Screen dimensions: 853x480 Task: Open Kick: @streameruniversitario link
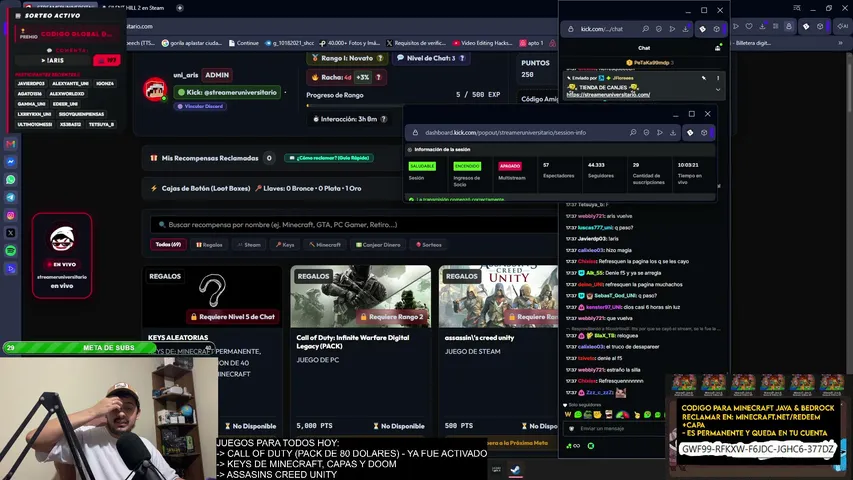click(x=227, y=93)
